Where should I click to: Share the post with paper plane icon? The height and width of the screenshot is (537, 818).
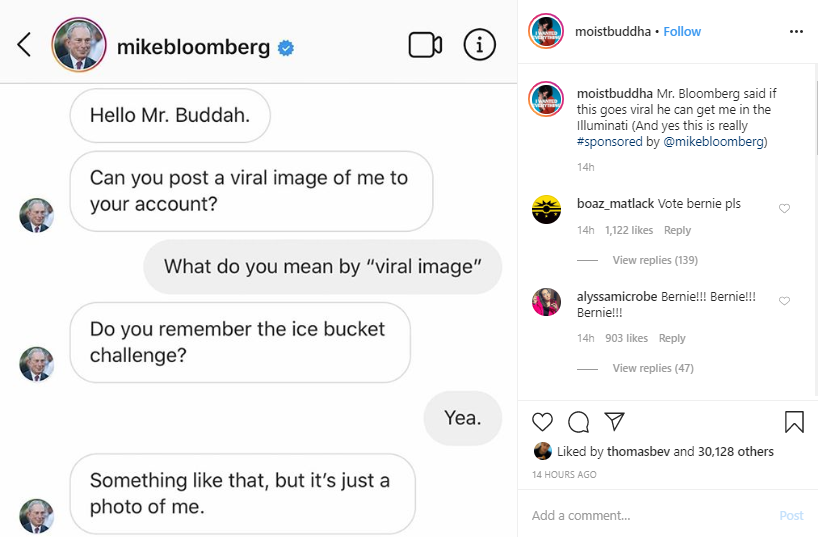click(615, 421)
